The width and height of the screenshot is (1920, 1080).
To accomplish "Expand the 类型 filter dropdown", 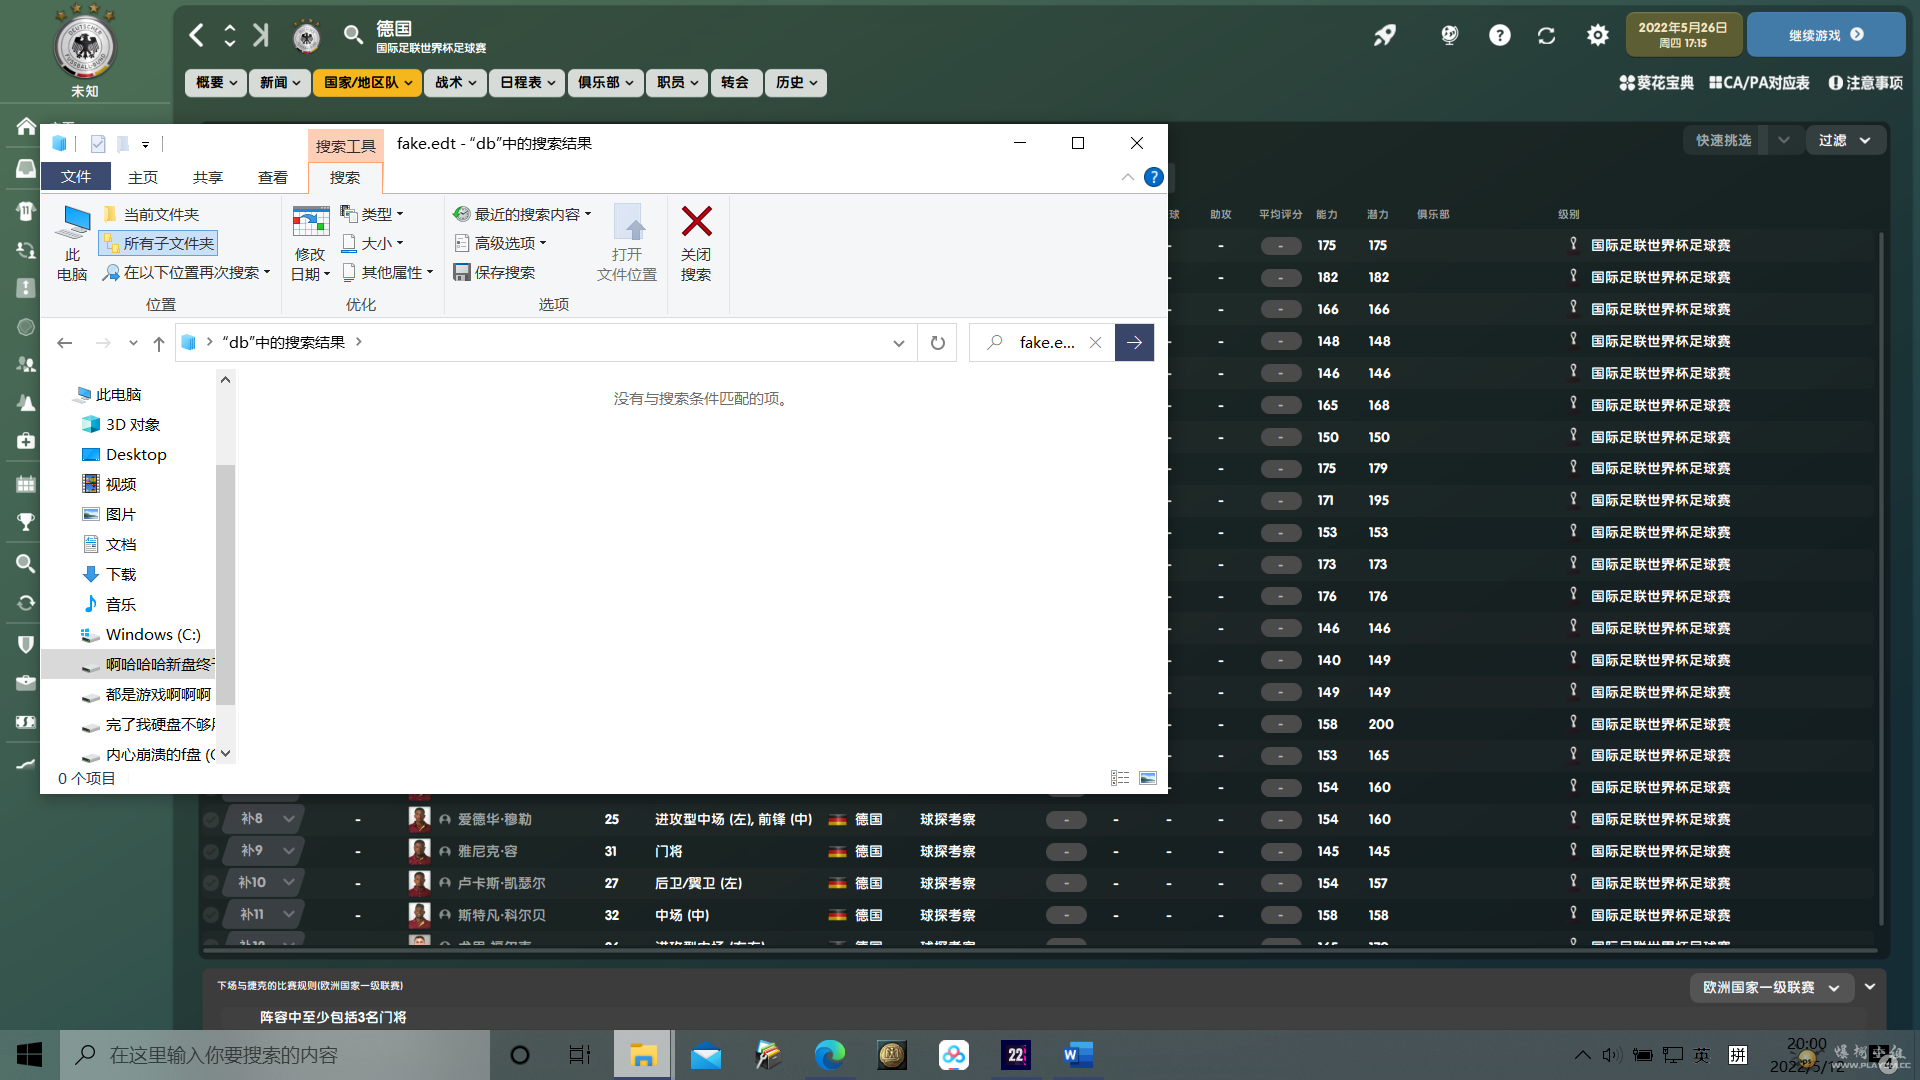I will 372,214.
